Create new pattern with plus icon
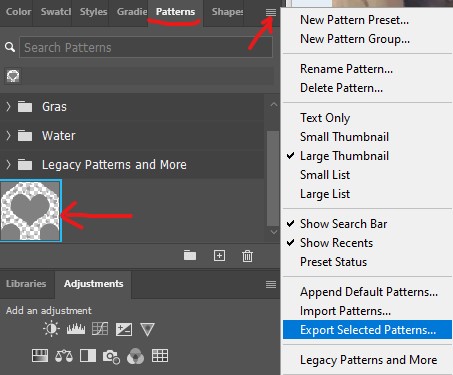453x375 pixels. click(x=219, y=255)
